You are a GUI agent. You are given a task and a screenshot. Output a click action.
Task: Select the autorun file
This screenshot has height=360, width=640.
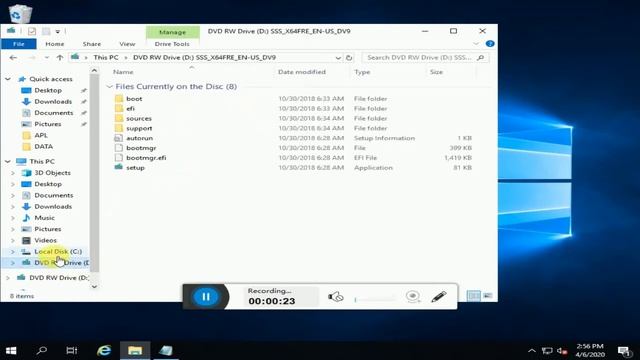pyautogui.click(x=139, y=138)
